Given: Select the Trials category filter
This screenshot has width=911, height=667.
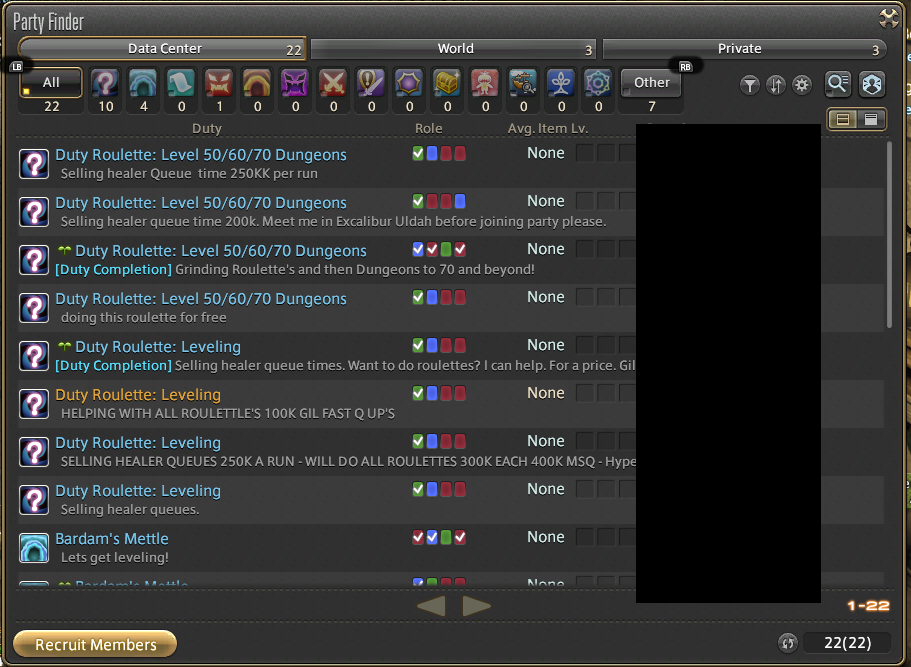Looking at the screenshot, I should (x=219, y=84).
